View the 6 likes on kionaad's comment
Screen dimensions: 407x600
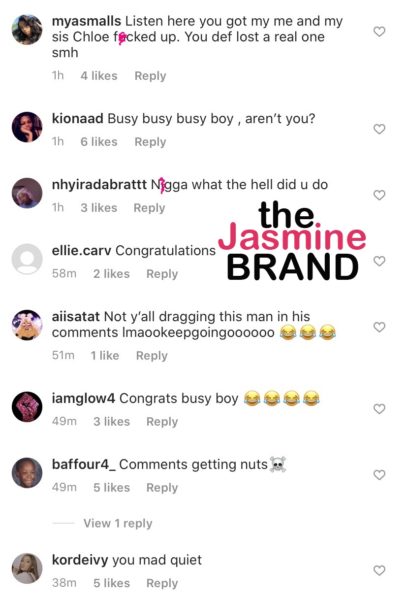click(99, 142)
